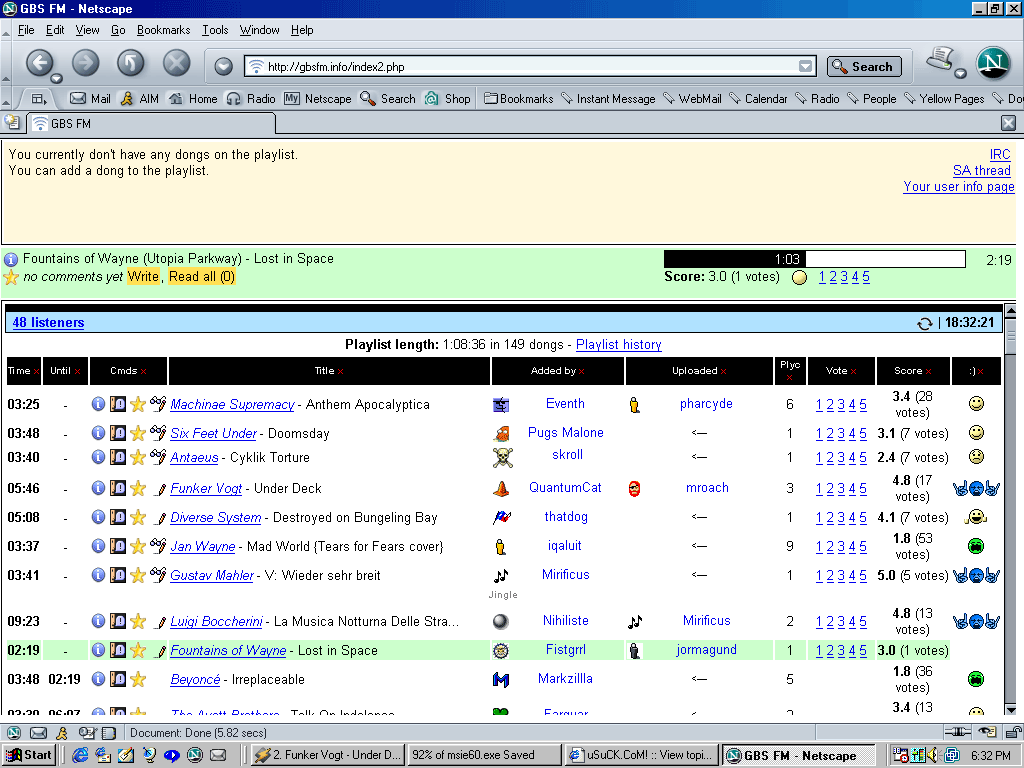
Task: Open the Playlist history link
Action: tap(618, 345)
